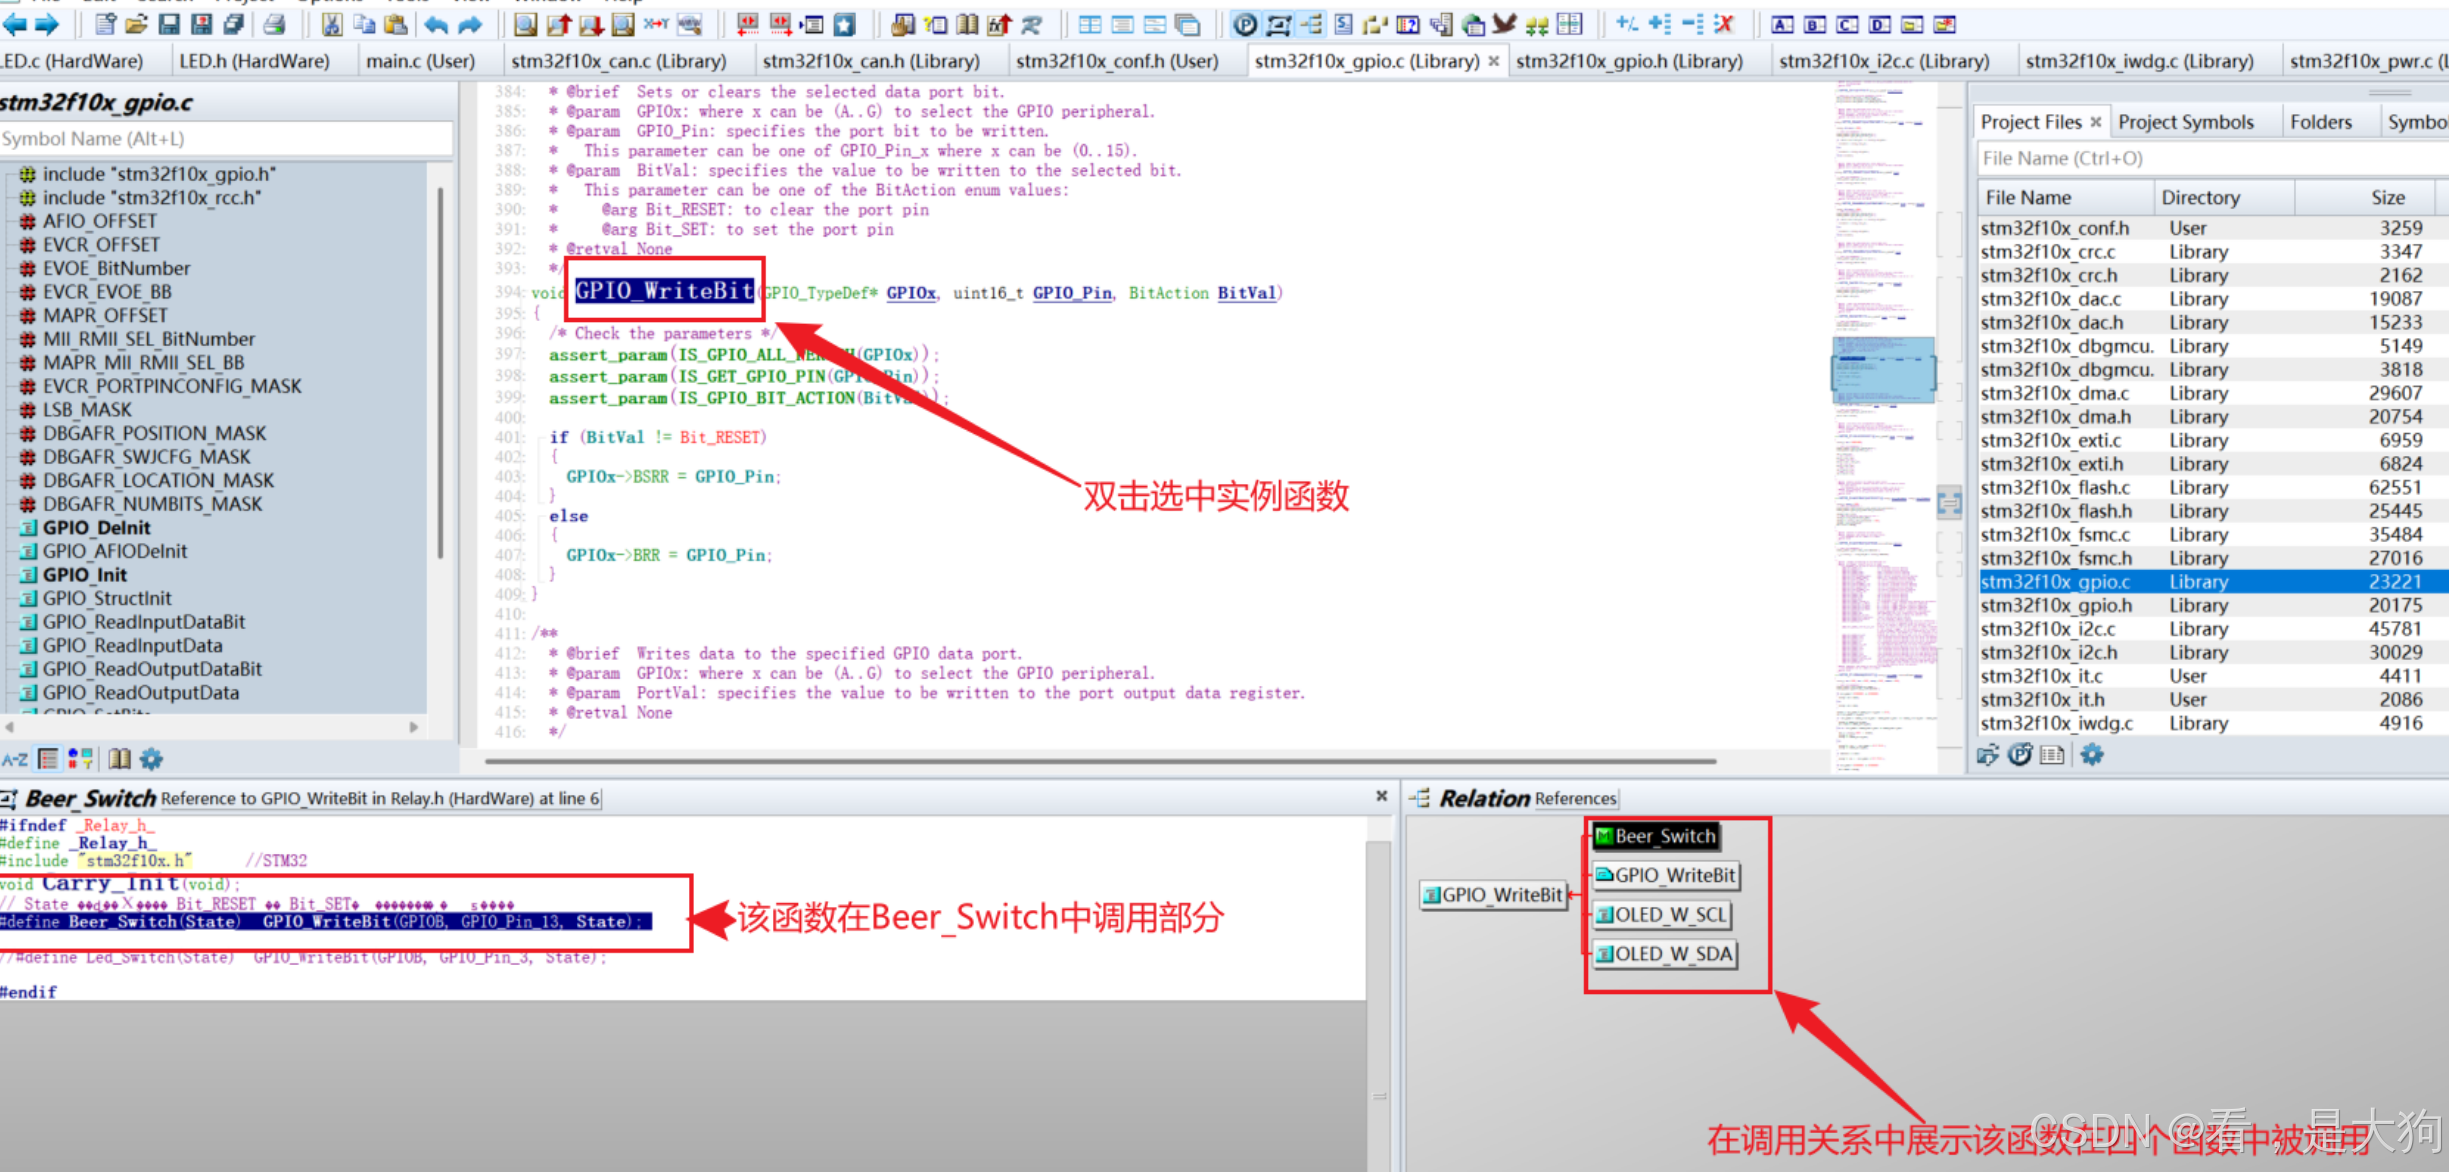Click the Print icon in the toolbar

[273, 24]
